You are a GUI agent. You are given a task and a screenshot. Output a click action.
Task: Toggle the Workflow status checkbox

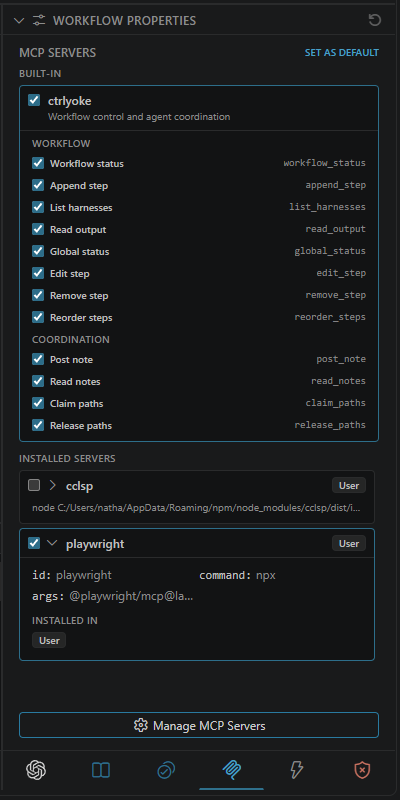[38, 163]
